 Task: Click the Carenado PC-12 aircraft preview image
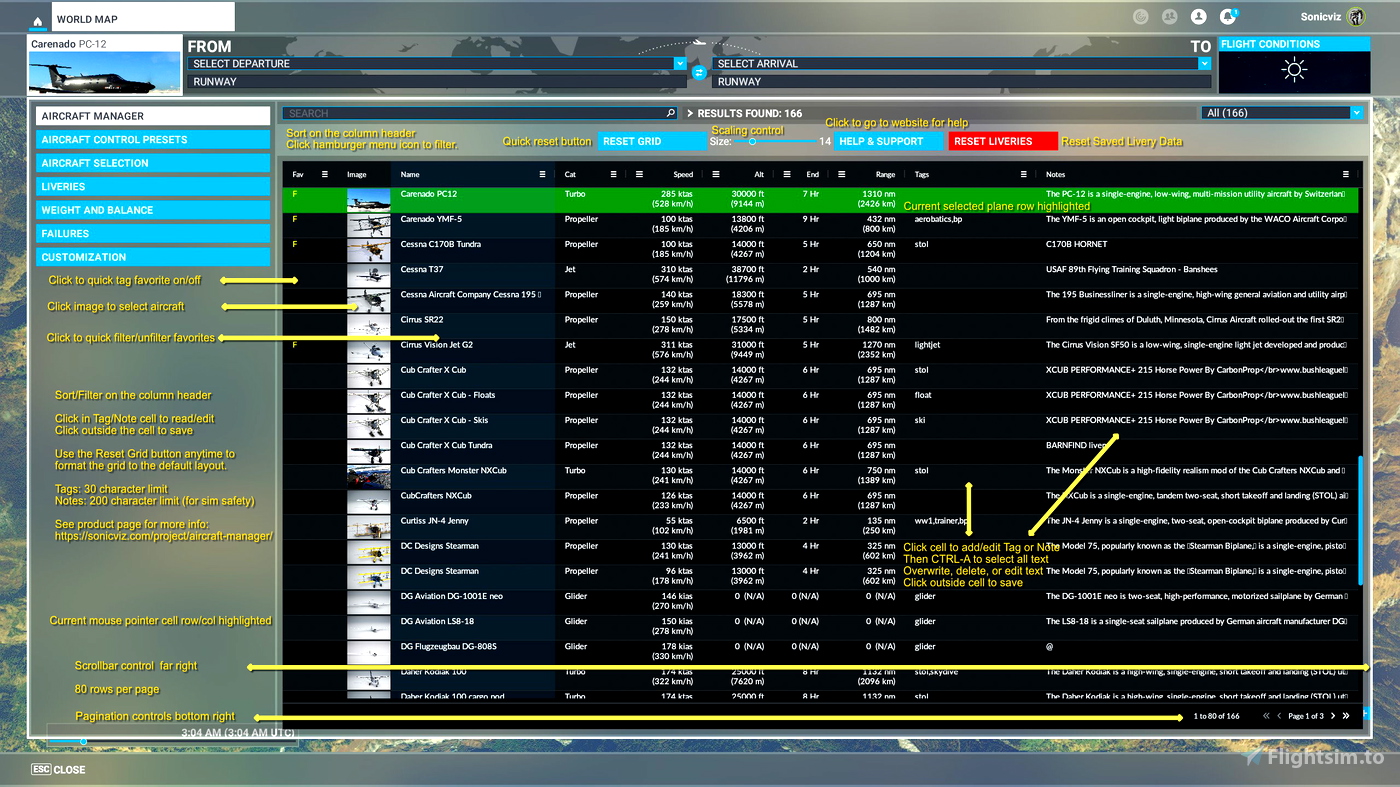[x=104, y=73]
